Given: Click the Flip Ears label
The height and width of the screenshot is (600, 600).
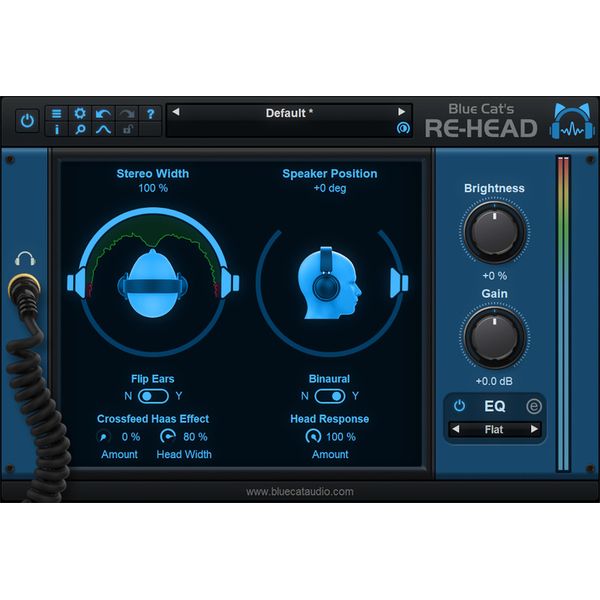Looking at the screenshot, I should point(153,379).
